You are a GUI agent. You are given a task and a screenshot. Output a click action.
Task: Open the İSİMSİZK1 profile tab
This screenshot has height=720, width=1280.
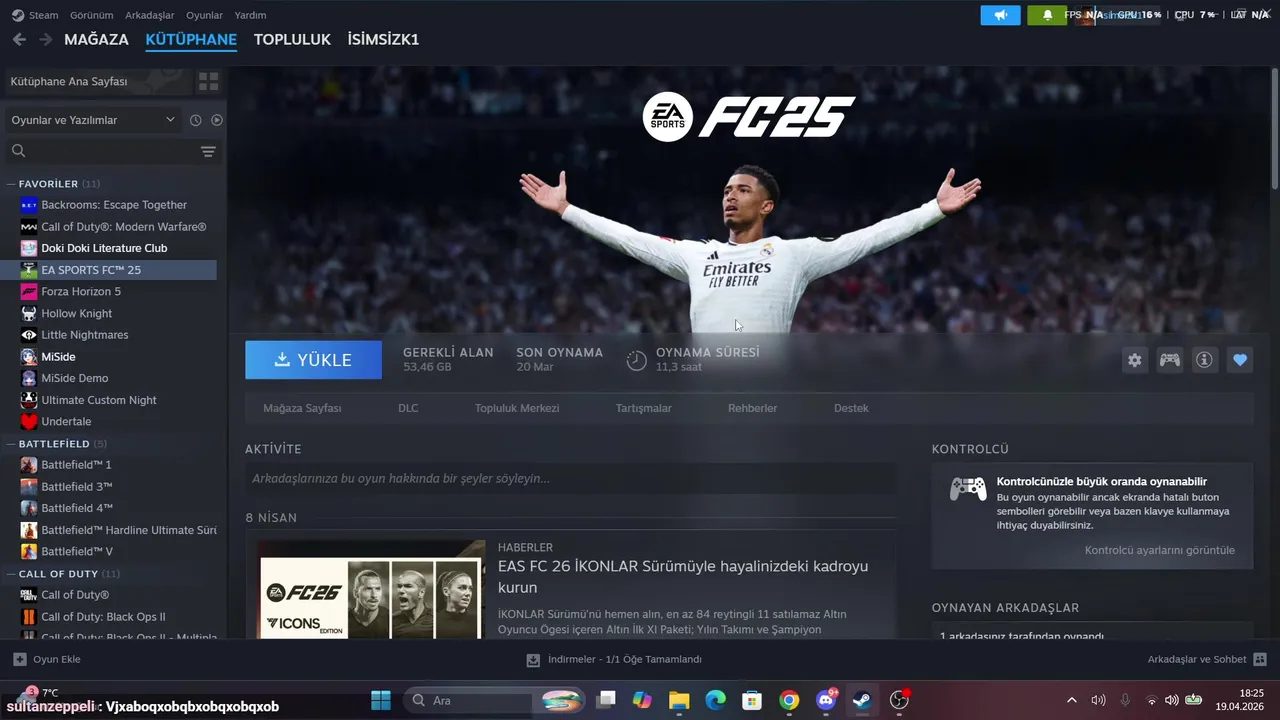[383, 39]
